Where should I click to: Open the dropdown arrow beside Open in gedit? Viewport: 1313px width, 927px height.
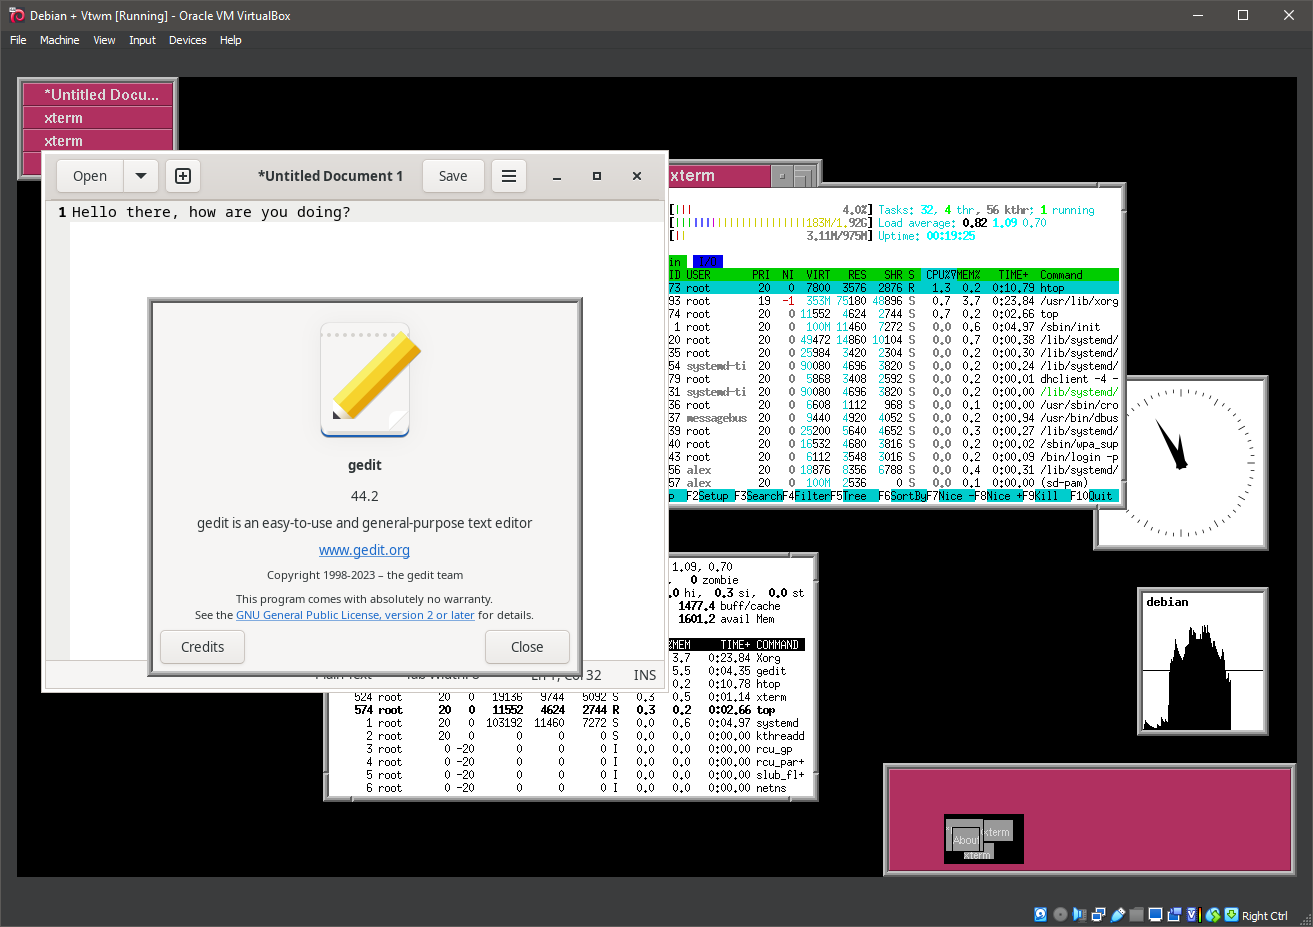(140, 175)
